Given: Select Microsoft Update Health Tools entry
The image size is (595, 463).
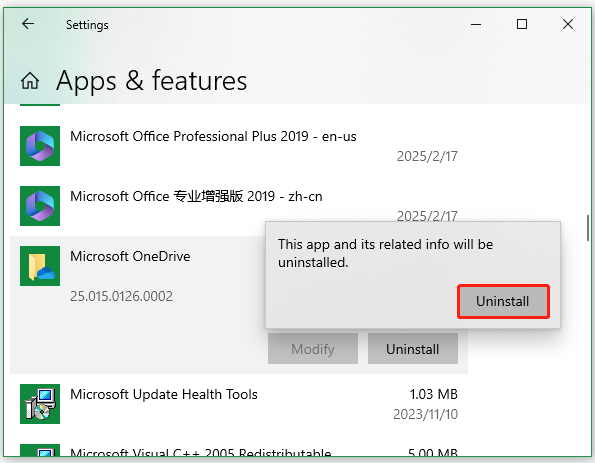Looking at the screenshot, I should pos(164,394).
